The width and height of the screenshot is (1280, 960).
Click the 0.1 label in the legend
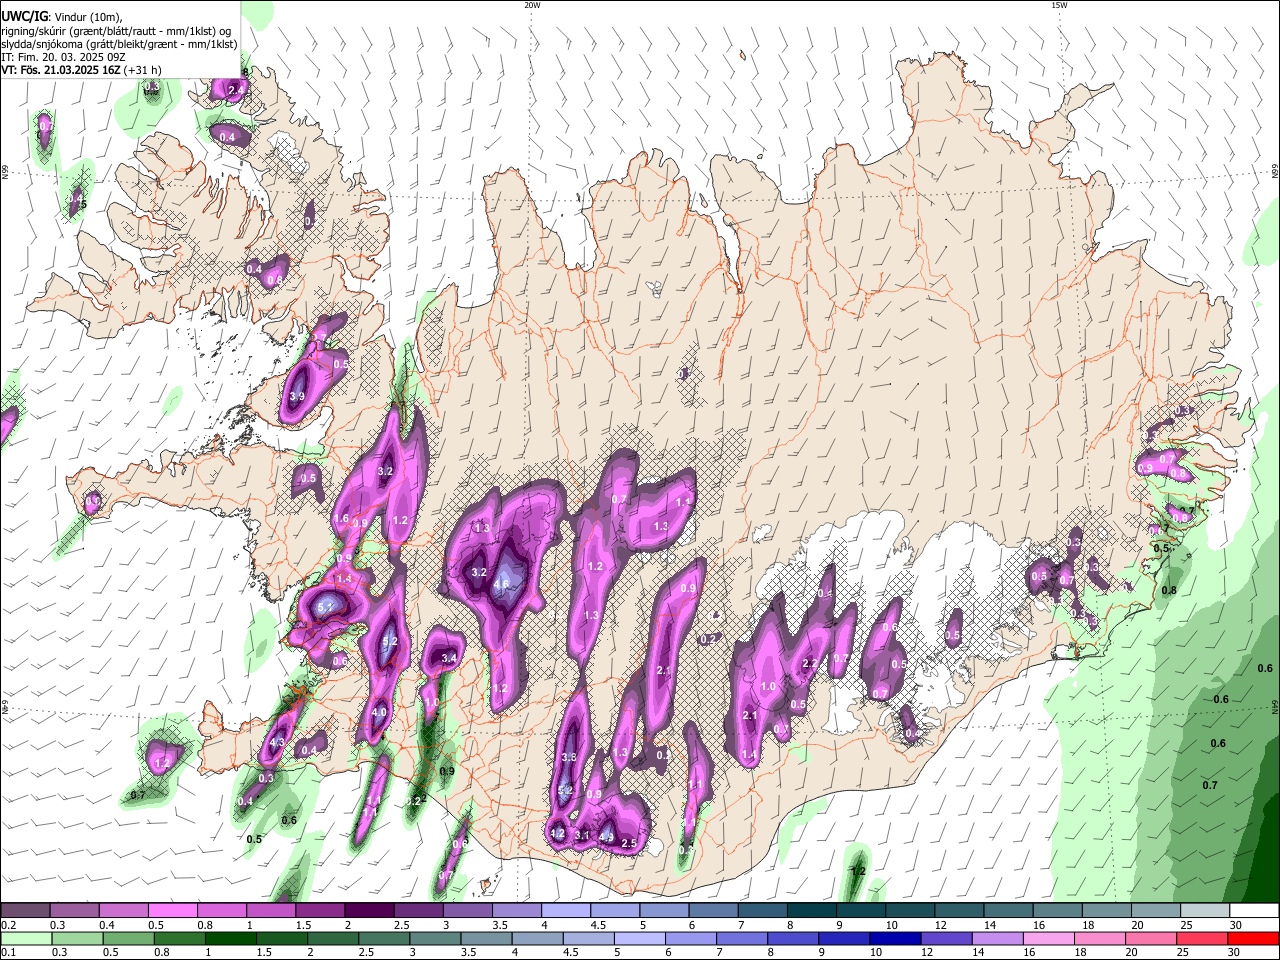click(x=7, y=953)
